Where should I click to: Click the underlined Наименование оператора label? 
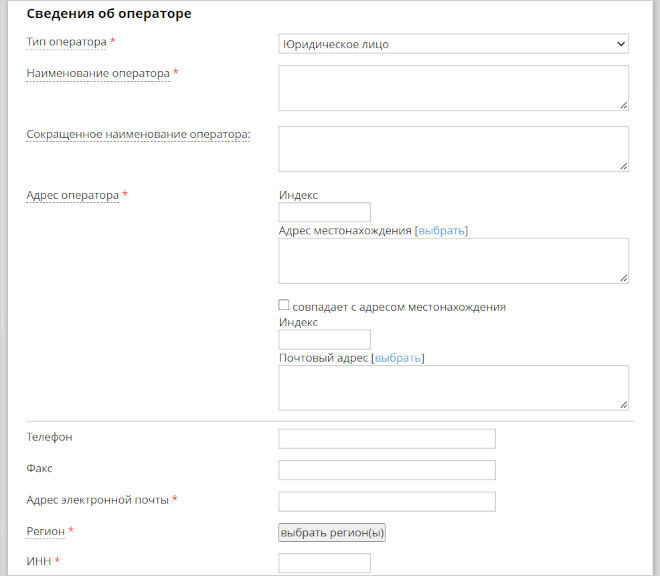tap(98, 73)
